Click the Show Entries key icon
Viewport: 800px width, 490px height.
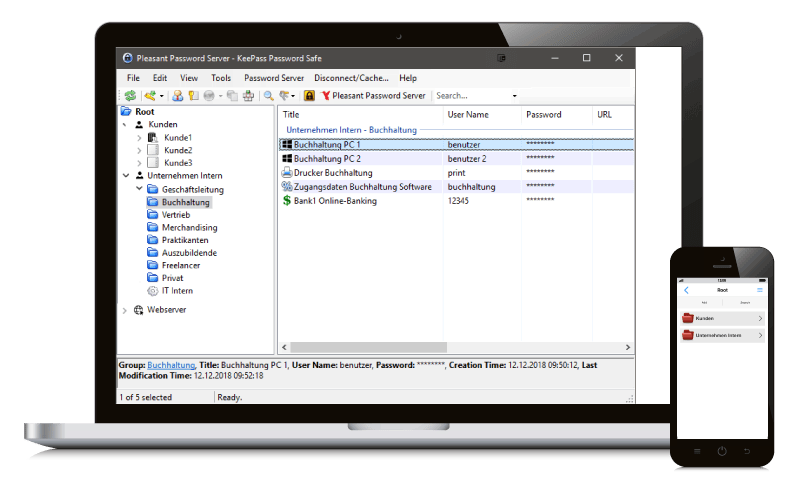[x=284, y=95]
